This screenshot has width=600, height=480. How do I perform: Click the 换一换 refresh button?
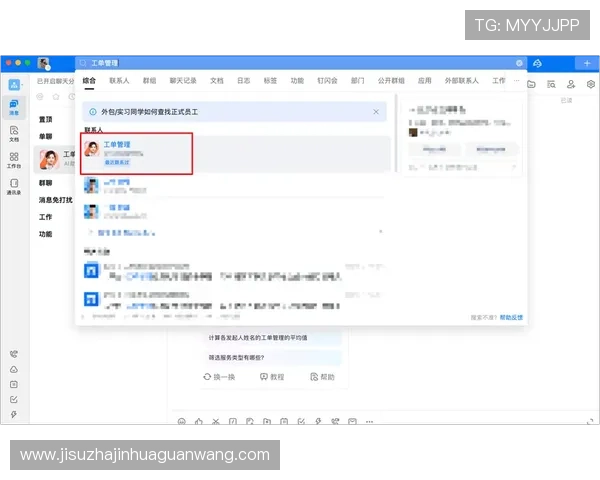pos(219,377)
